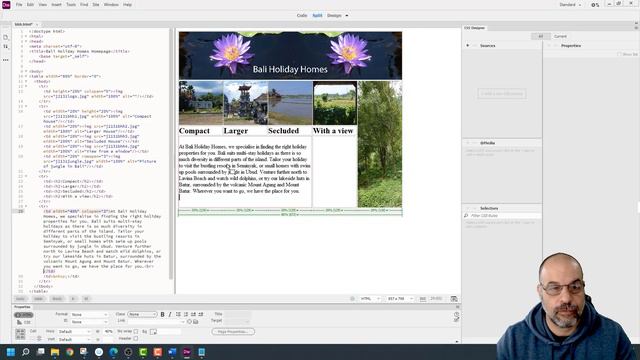Viewport: 640px width, 360px height.
Task: Open the Window menu
Action: [111, 4]
